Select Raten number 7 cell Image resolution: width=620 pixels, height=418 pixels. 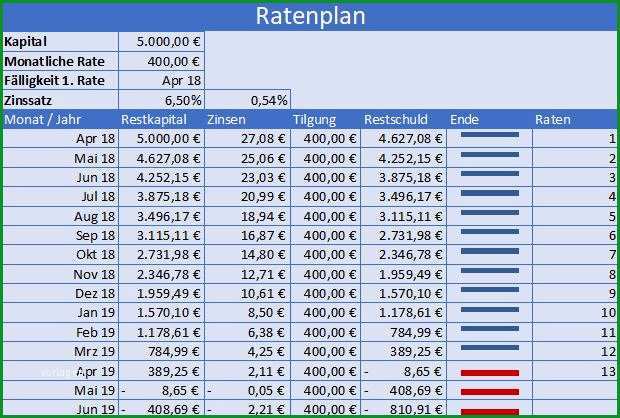click(x=575, y=255)
